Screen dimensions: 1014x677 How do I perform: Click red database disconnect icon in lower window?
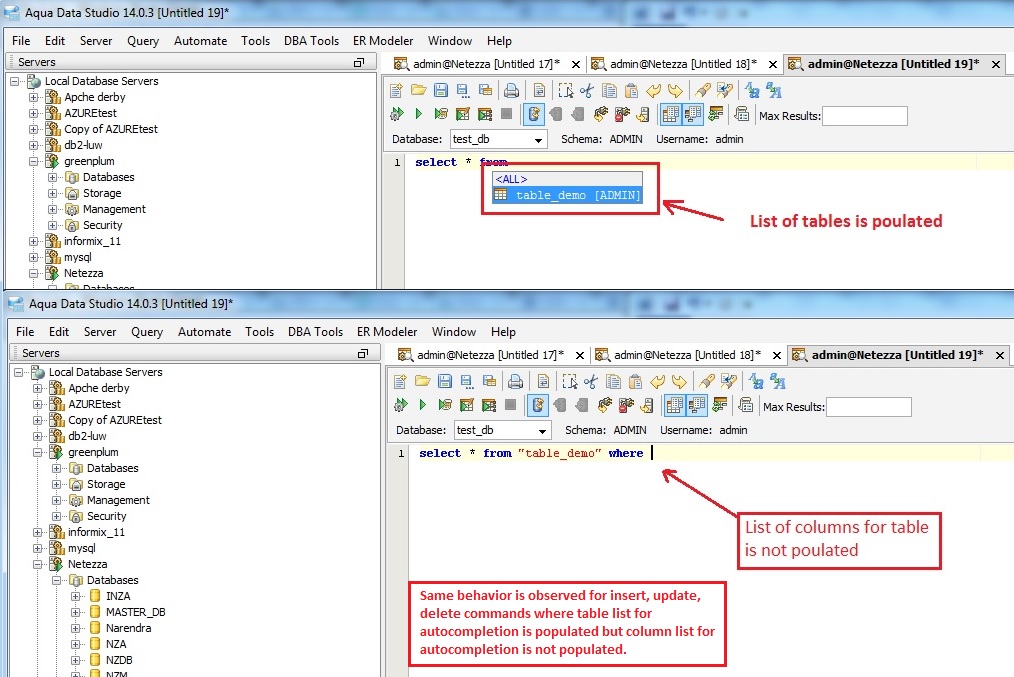click(625, 405)
